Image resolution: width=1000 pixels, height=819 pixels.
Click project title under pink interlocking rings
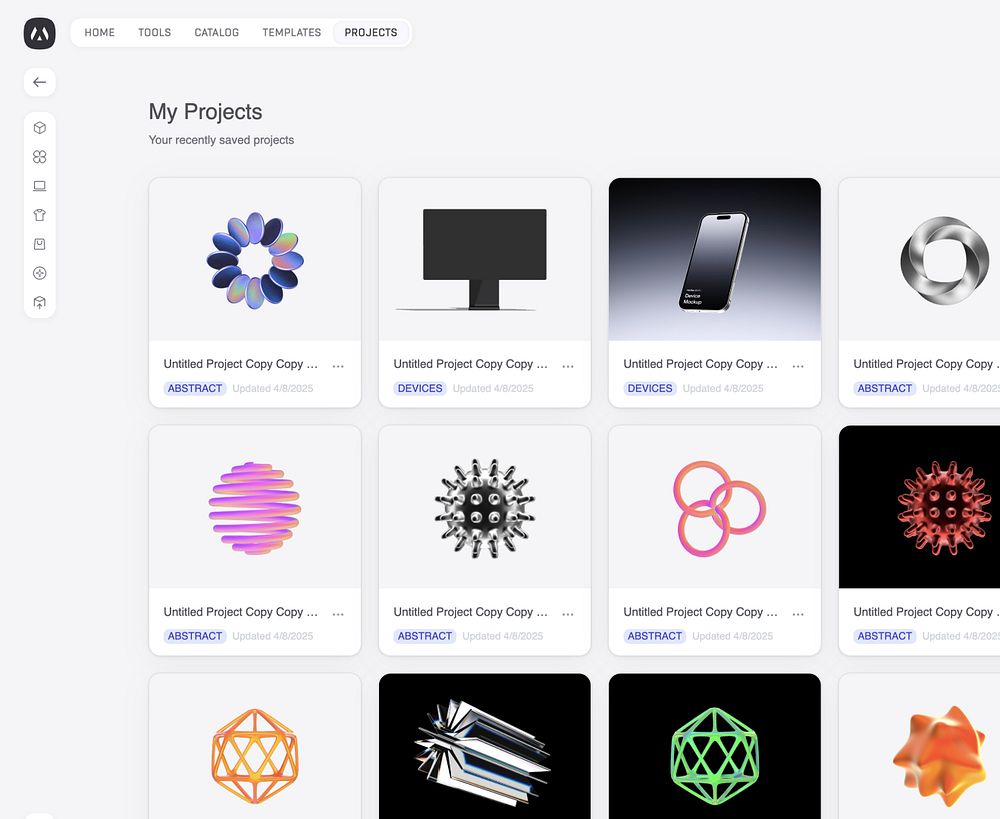click(x=700, y=612)
